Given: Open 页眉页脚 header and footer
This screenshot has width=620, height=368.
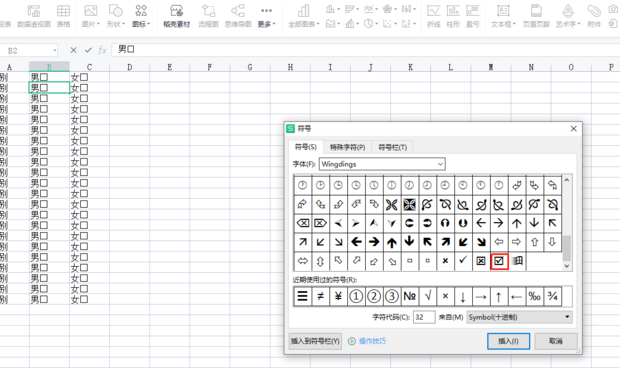Looking at the screenshot, I should (536, 16).
